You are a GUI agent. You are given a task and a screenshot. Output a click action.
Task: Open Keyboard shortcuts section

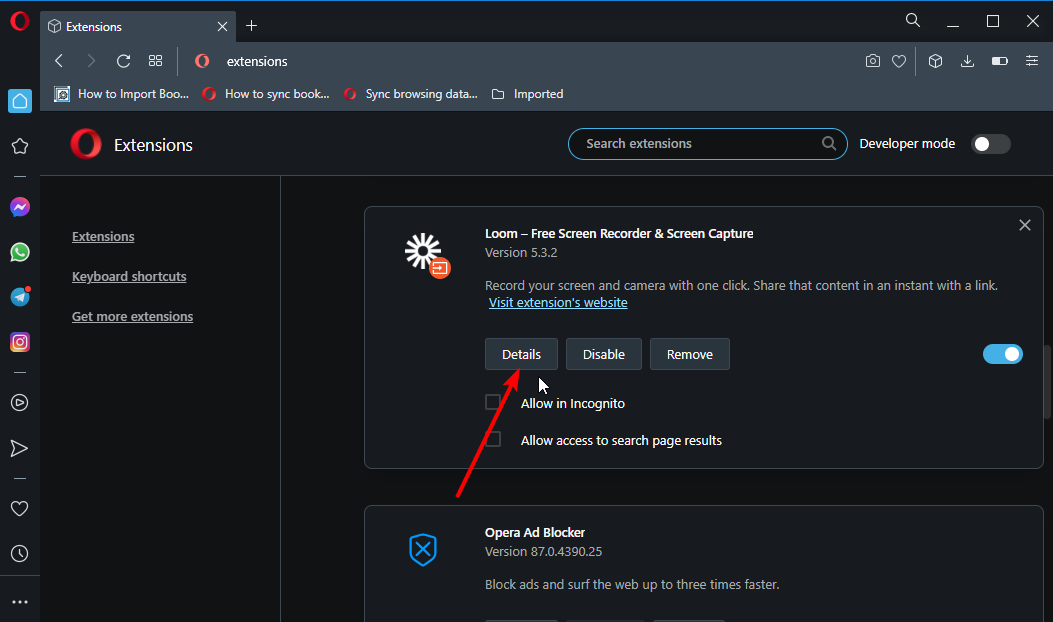coord(129,277)
